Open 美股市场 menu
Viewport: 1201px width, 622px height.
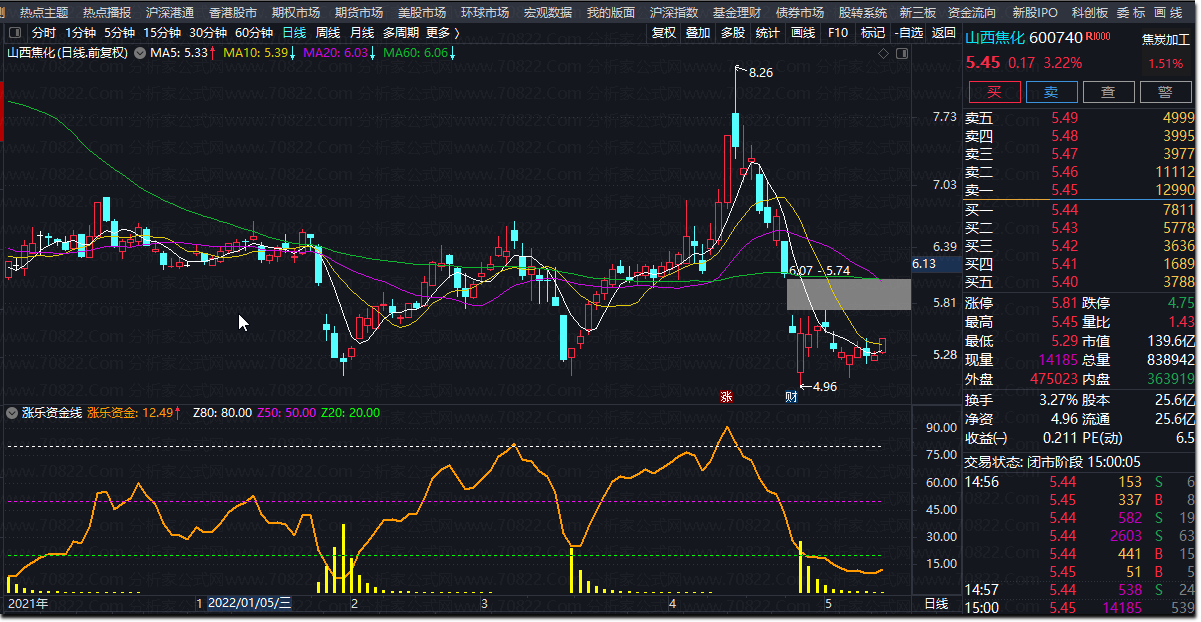click(422, 13)
